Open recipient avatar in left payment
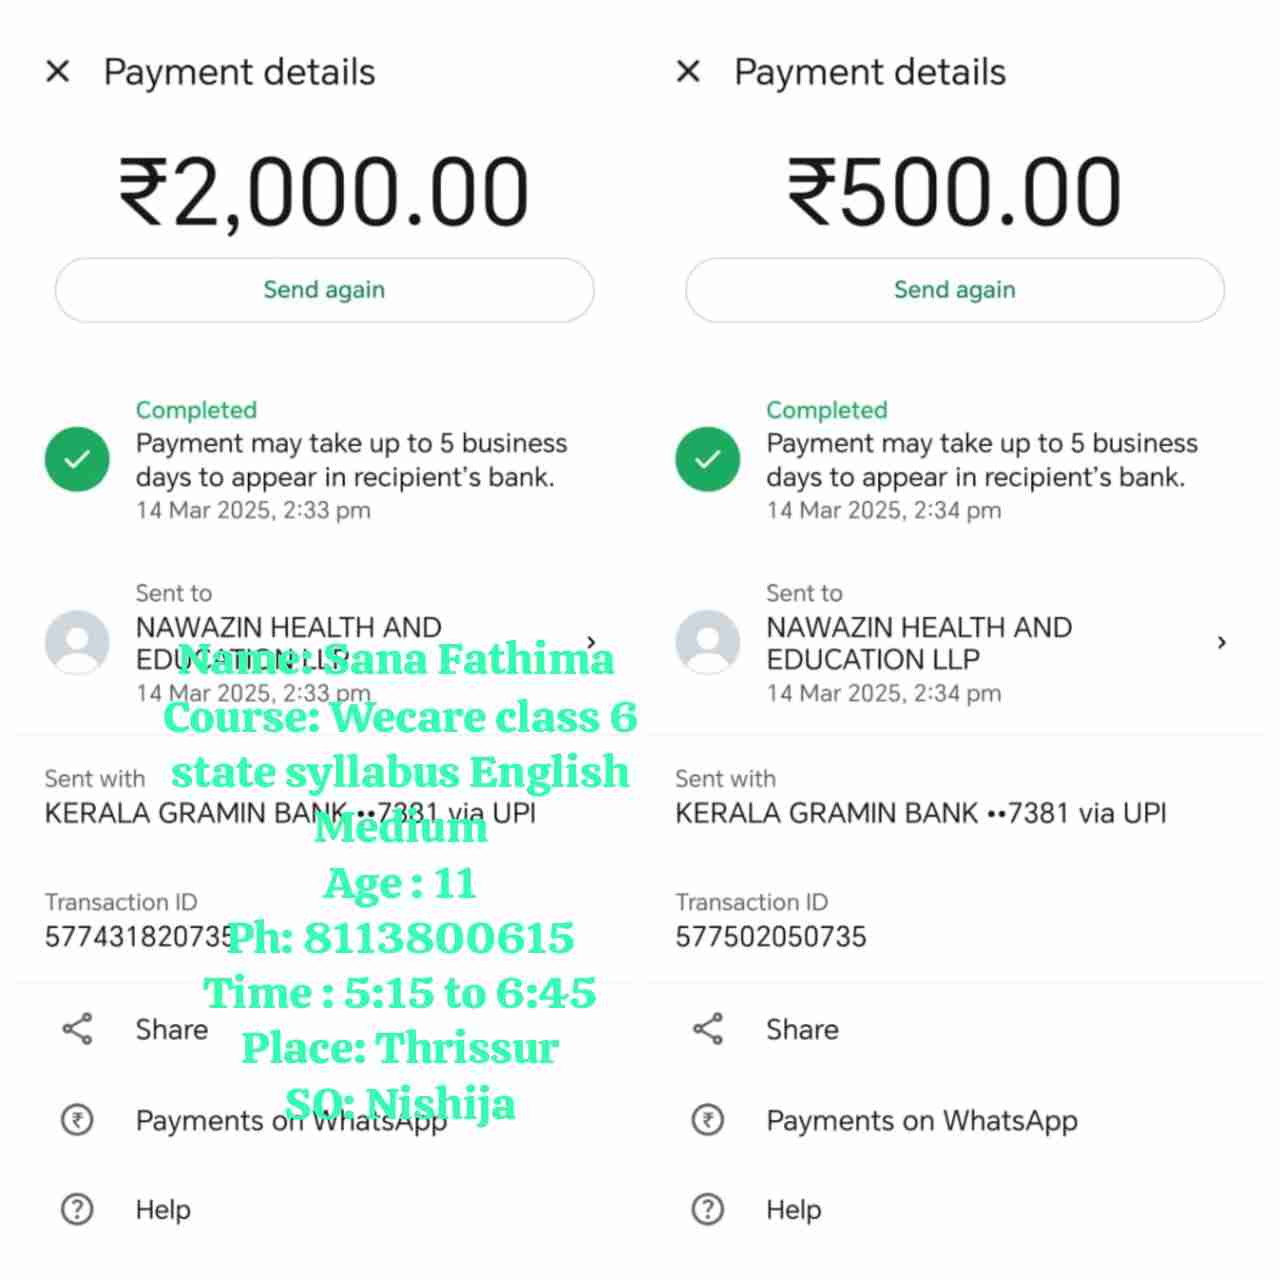Image resolution: width=1280 pixels, height=1280 pixels. pos(77,642)
